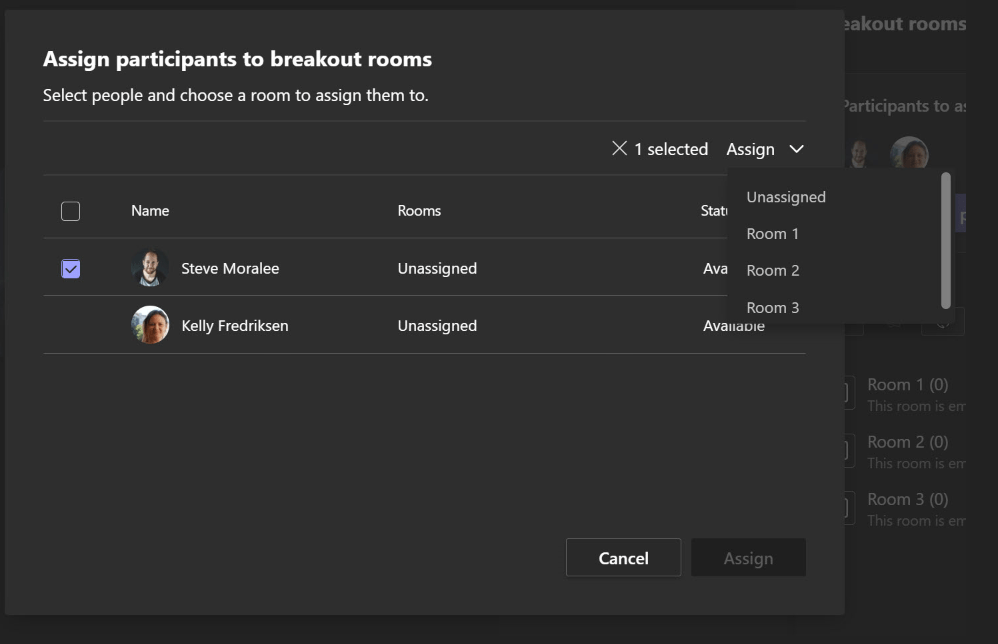Select Room 1 in the dropdown list
Viewport: 998px width, 644px height.
click(x=772, y=234)
